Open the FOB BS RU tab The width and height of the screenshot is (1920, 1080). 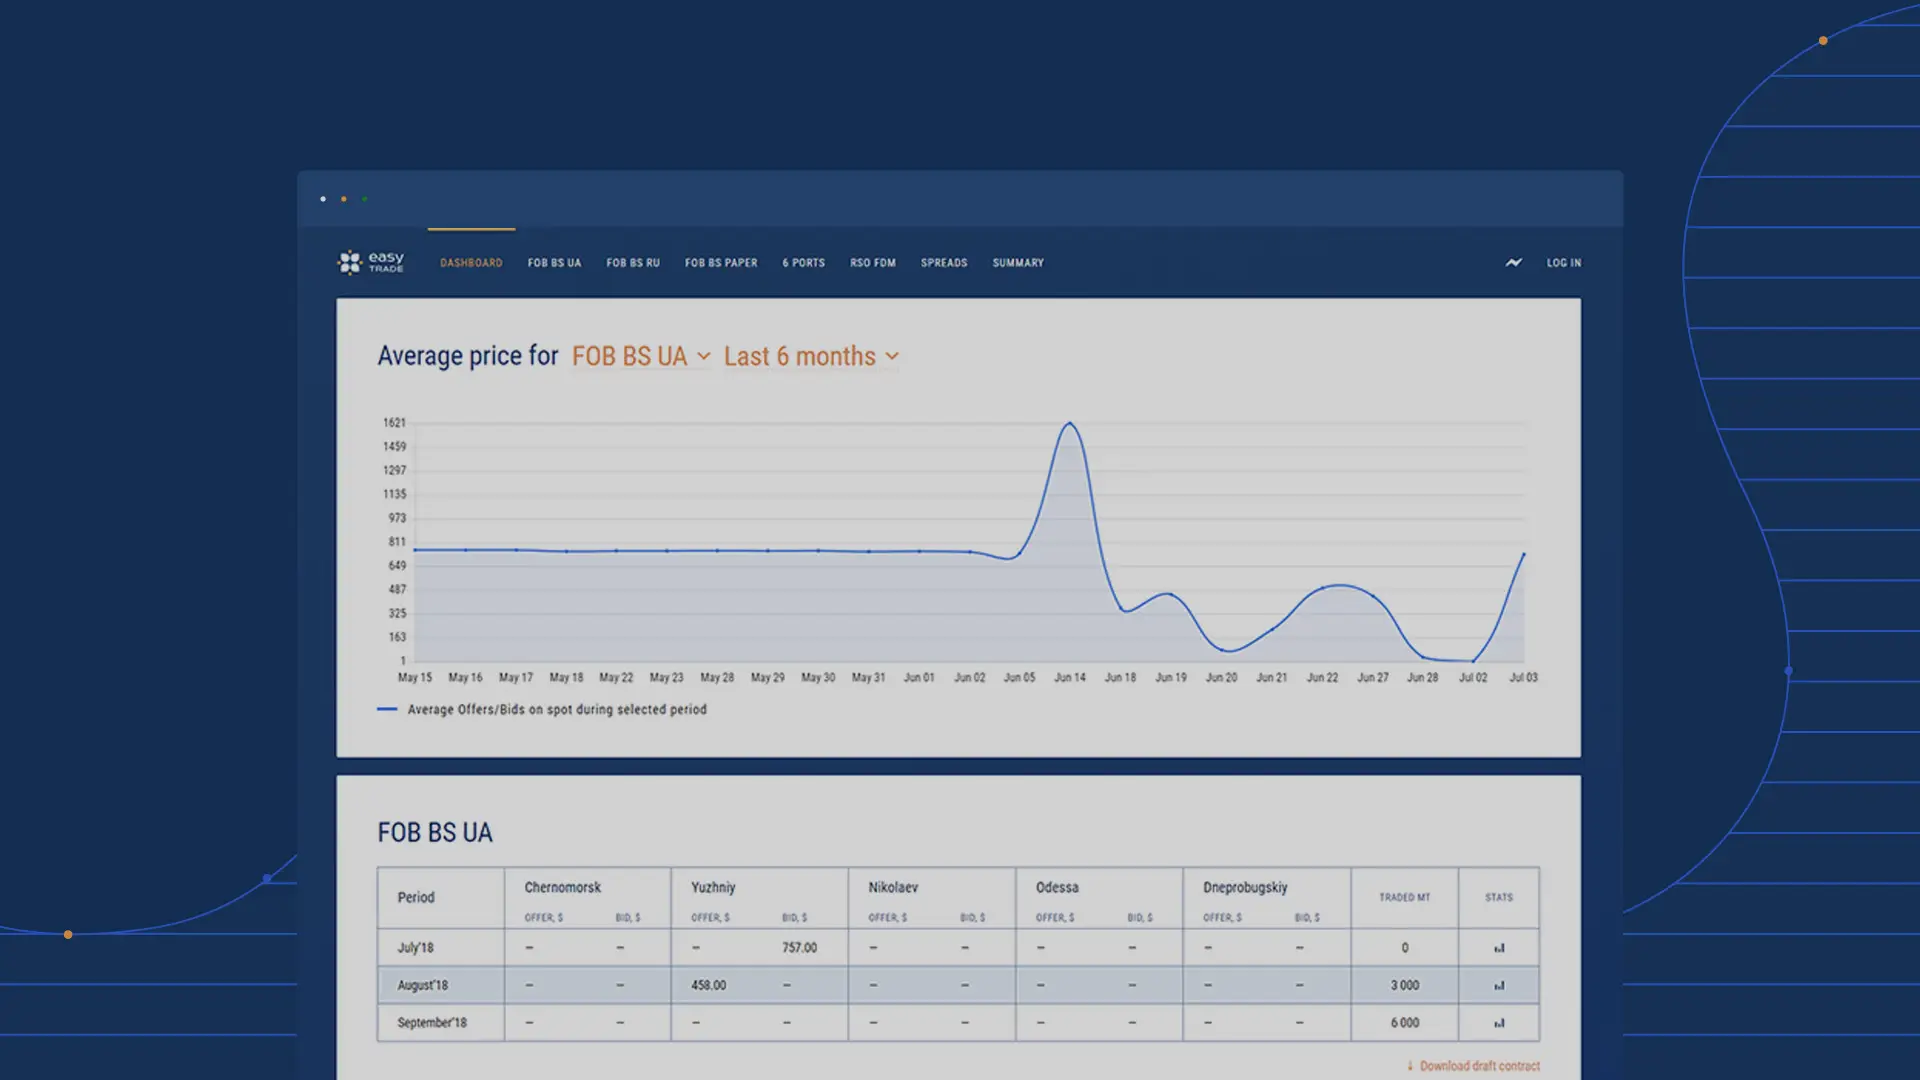(632, 263)
